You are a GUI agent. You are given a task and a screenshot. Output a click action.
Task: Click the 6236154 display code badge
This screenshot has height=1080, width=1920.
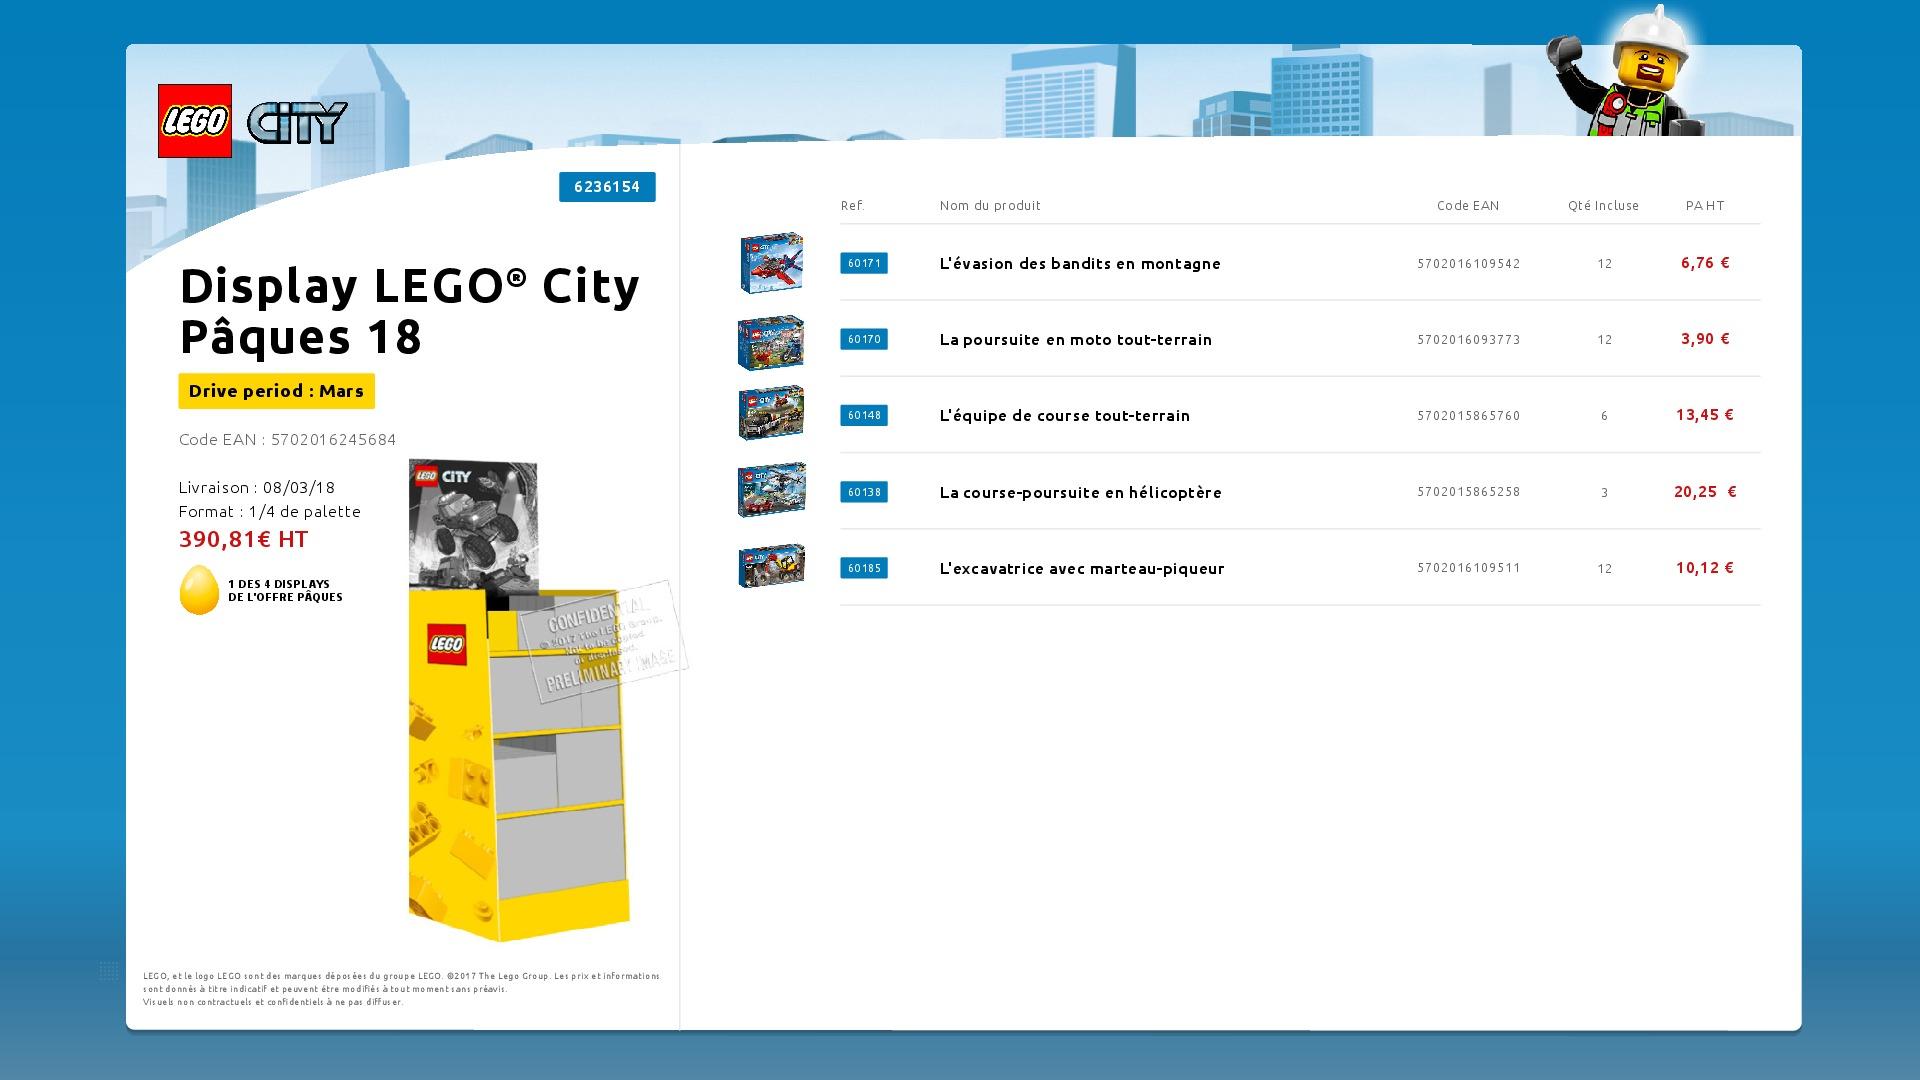point(607,187)
